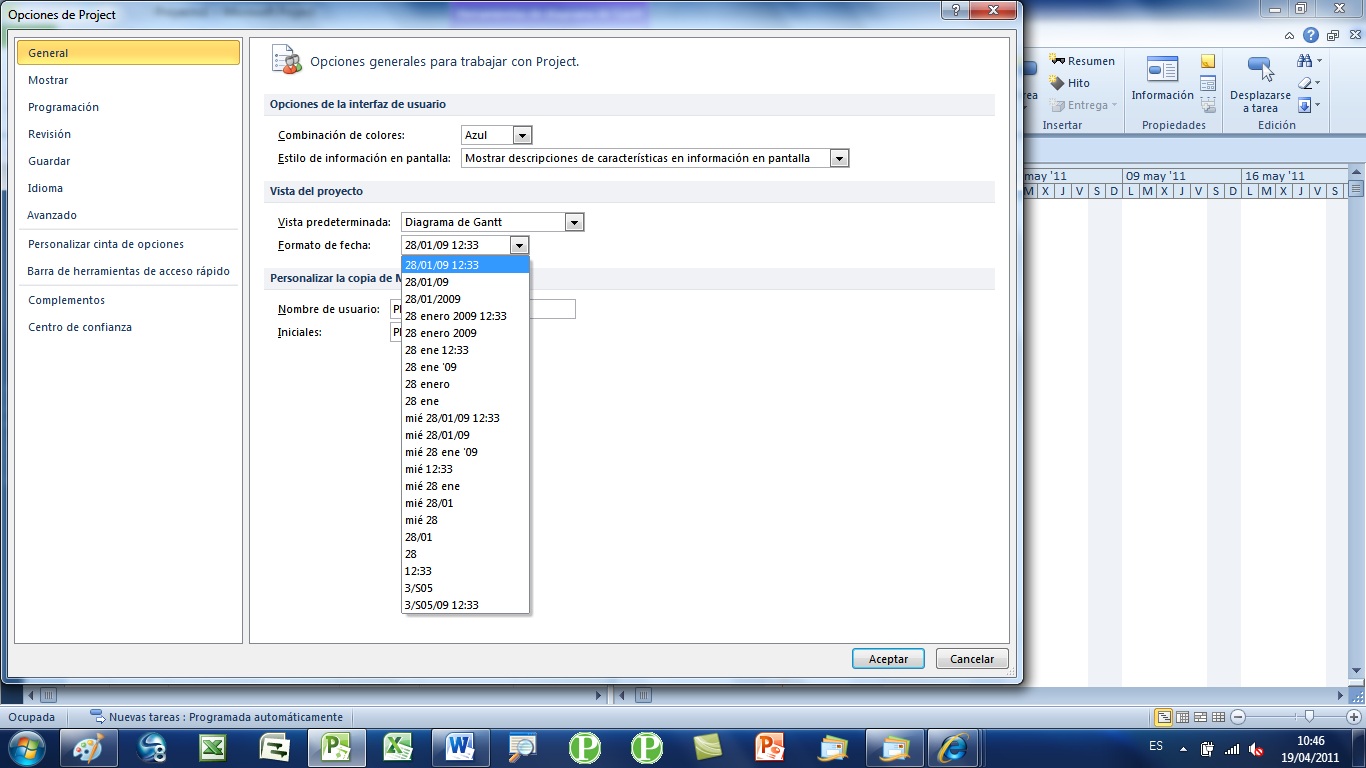
Task: Click the clock showing 10:46
Action: pos(1310,741)
